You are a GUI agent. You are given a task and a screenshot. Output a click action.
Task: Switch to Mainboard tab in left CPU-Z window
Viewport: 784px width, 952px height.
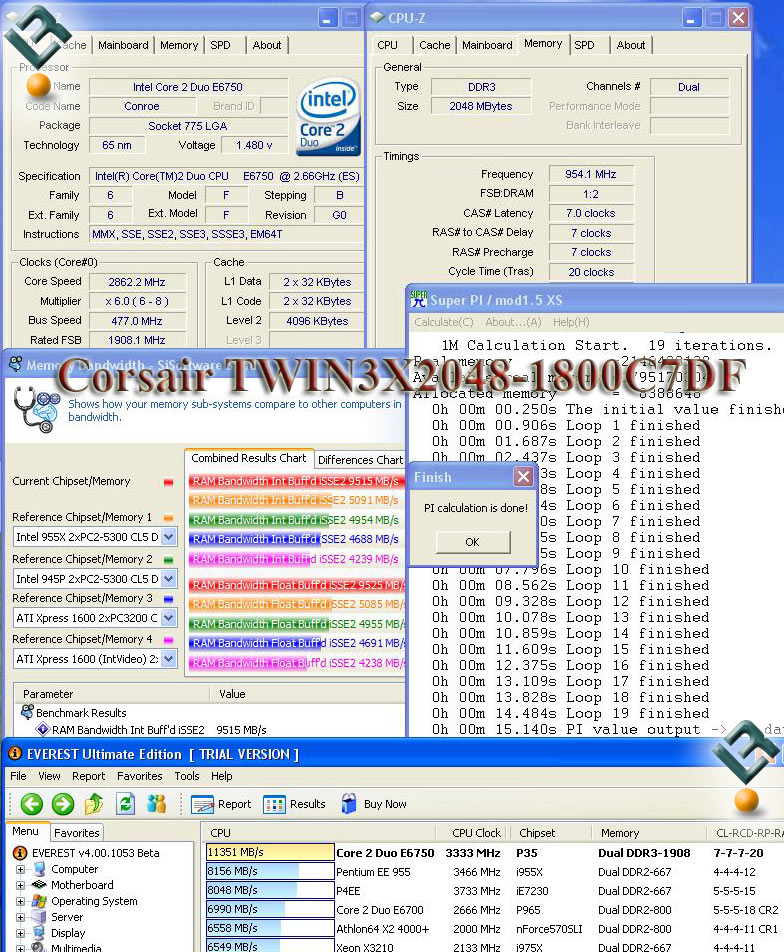[x=123, y=45]
